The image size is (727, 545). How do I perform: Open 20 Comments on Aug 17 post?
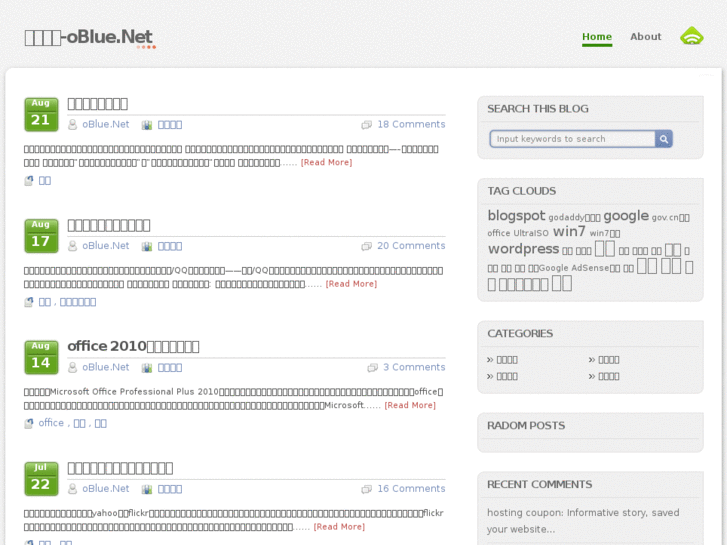(411, 246)
